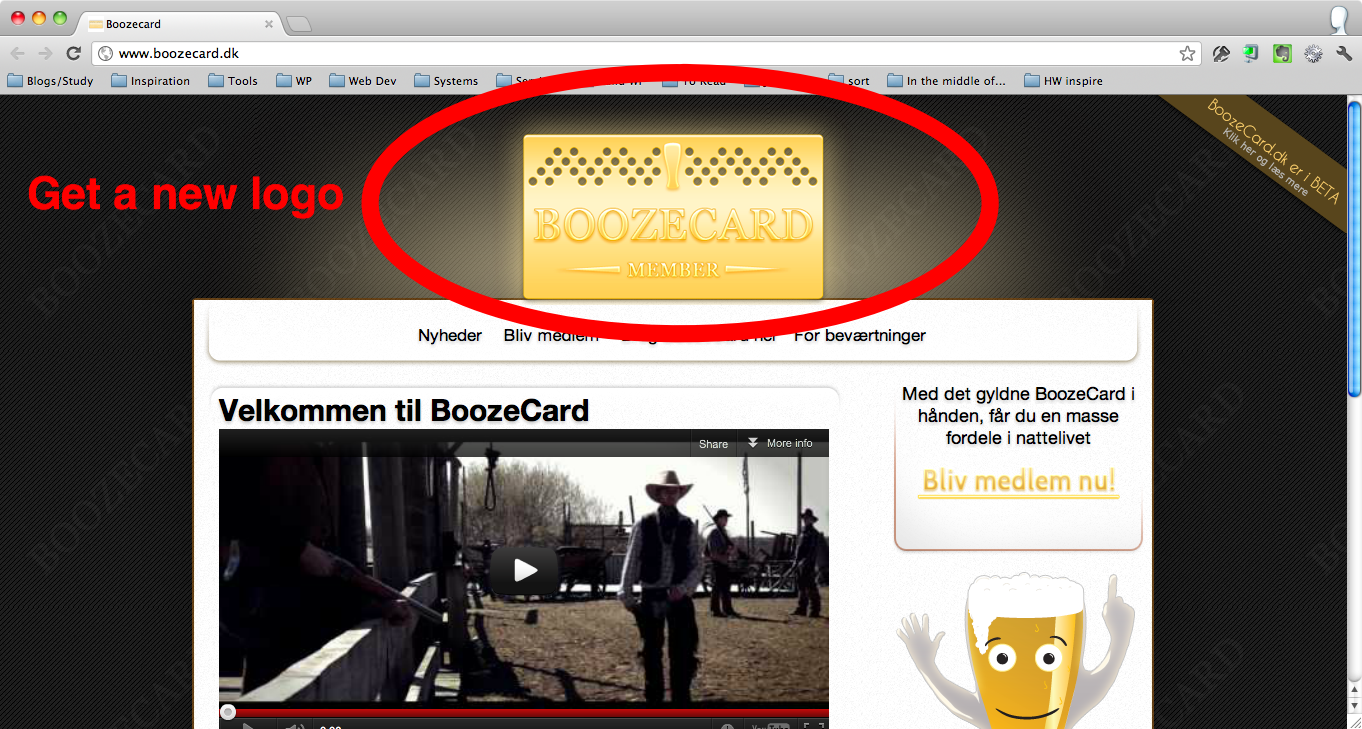Open the wrench settings menu
The image size is (1362, 729).
click(x=1344, y=54)
